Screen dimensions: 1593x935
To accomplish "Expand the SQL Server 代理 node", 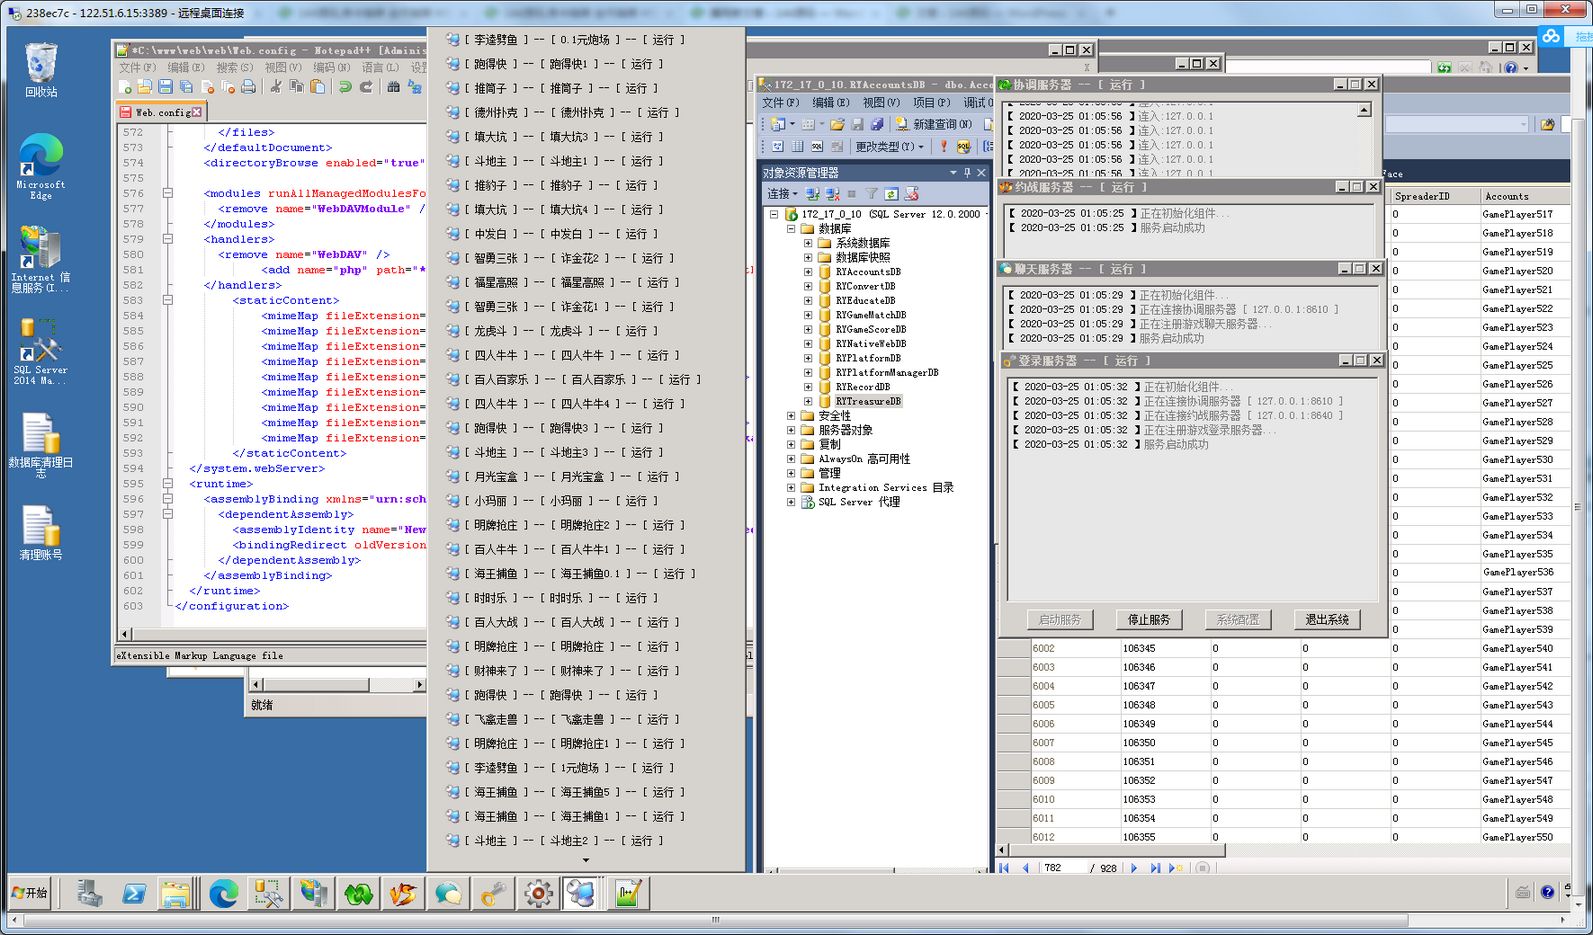I will pyautogui.click(x=791, y=502).
